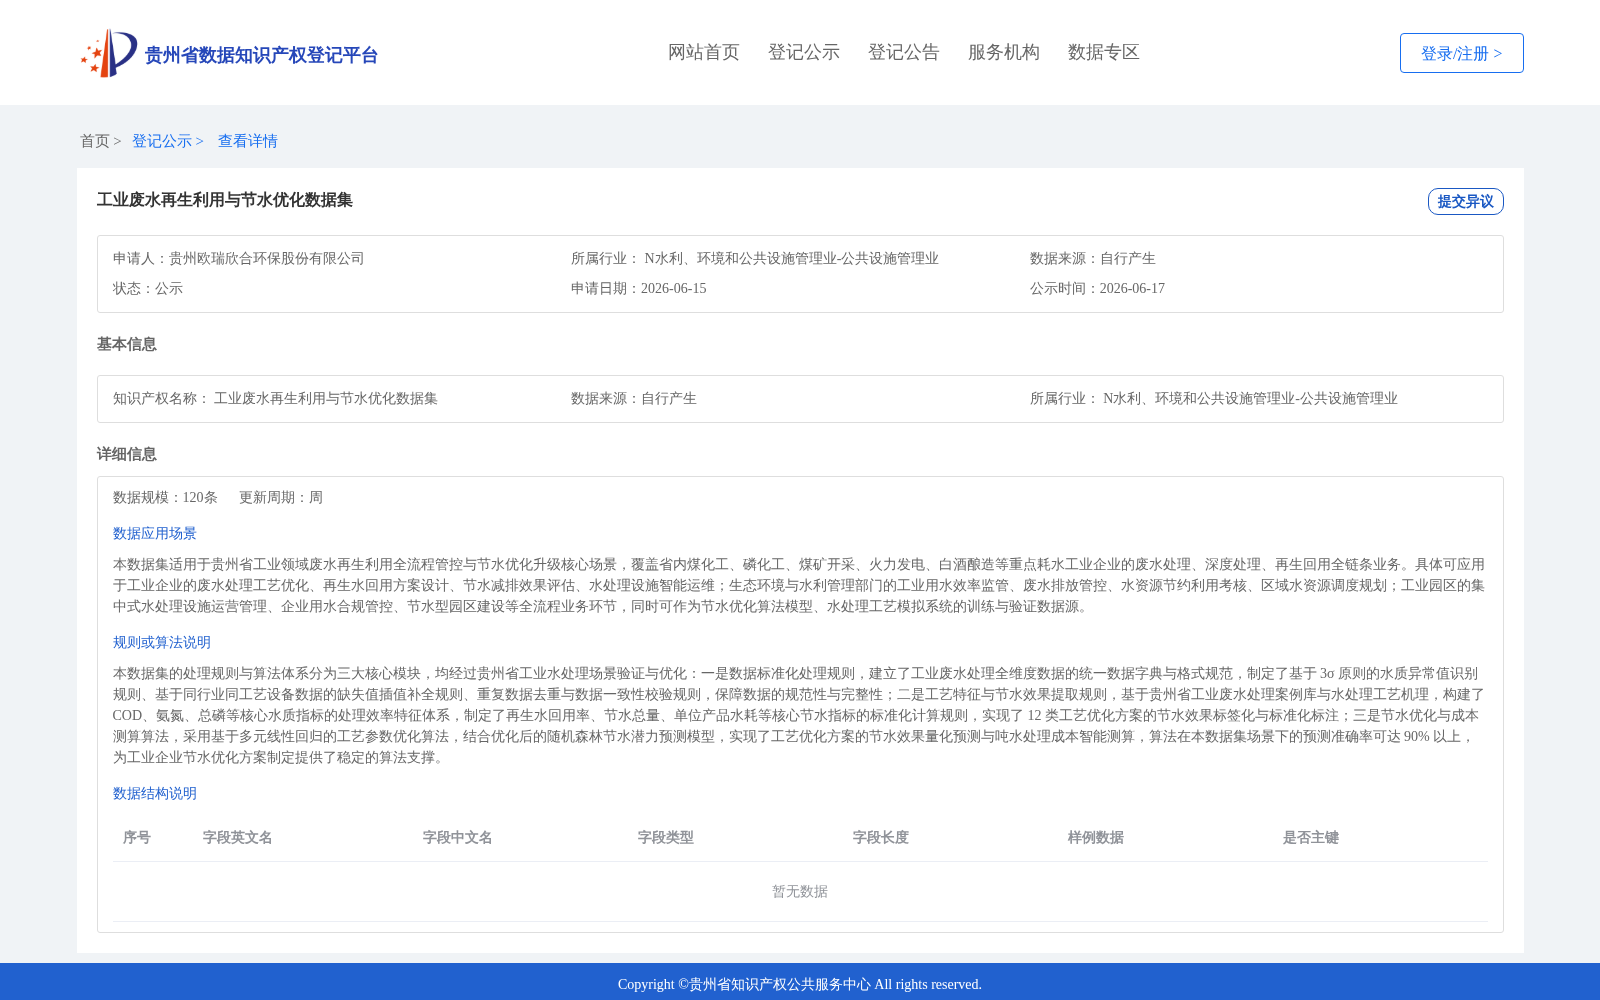
Task: Click 状态：公示 text
Action: 148,288
